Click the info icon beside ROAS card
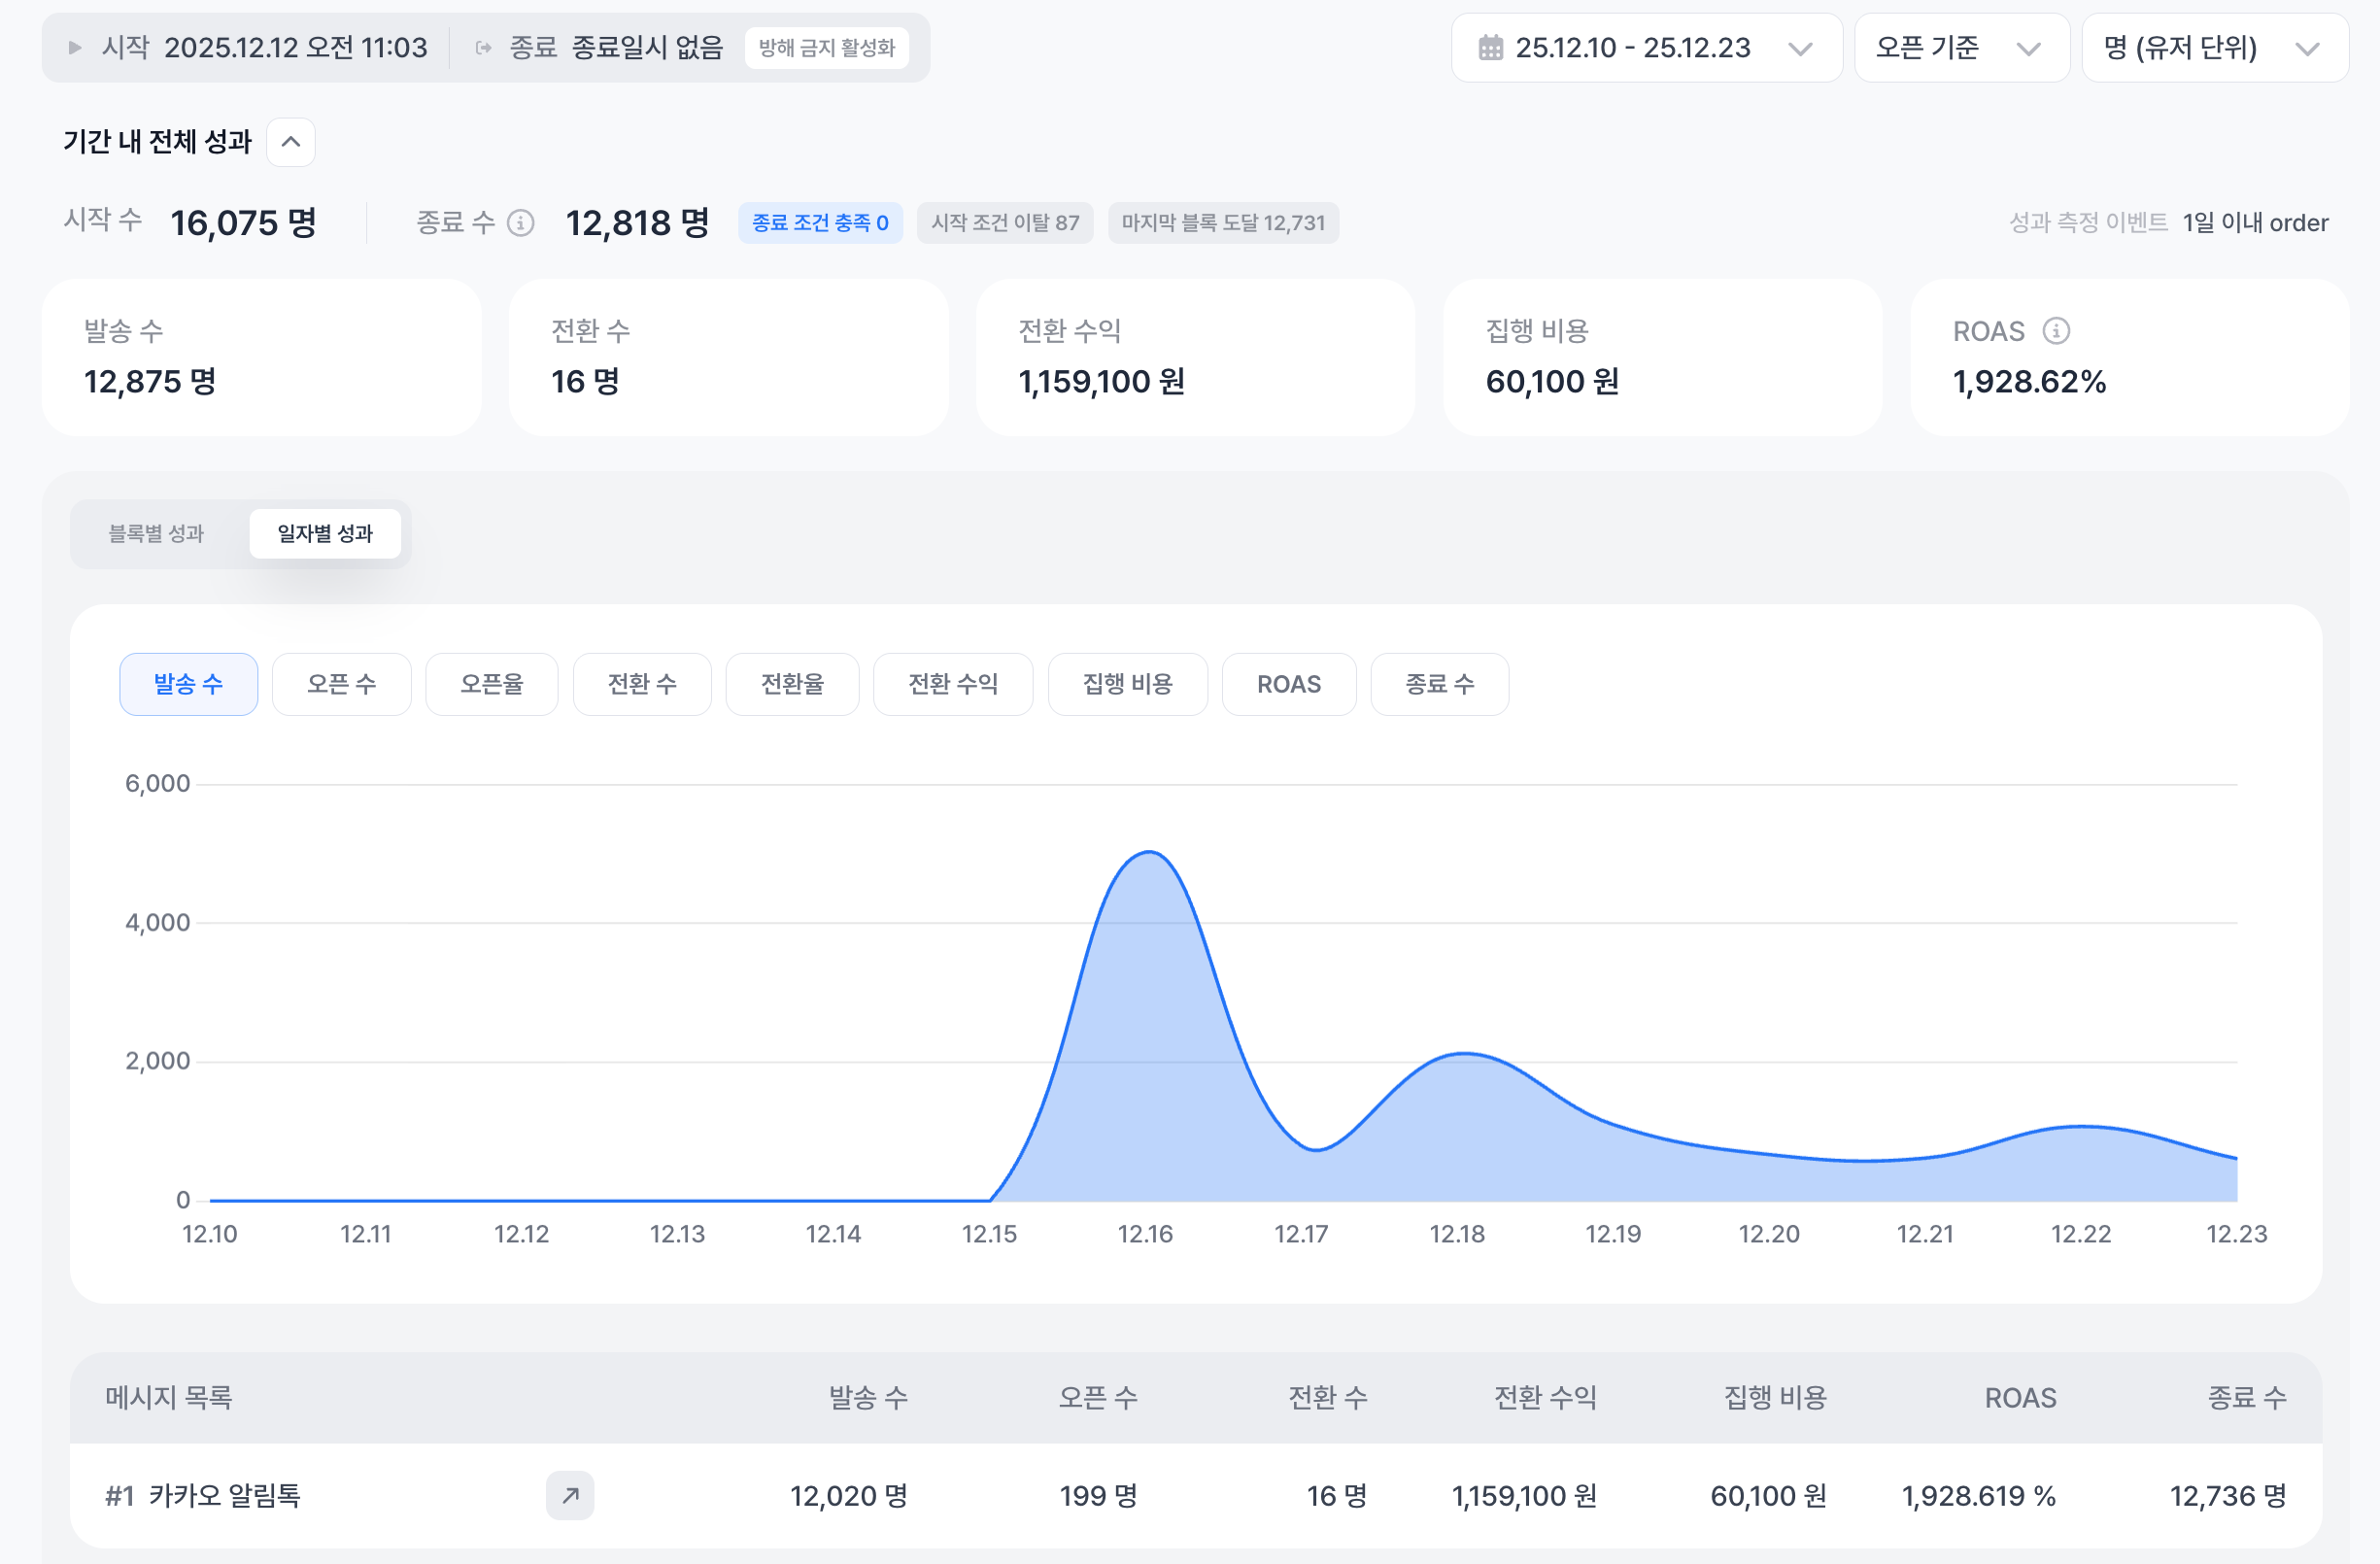2380x1564 pixels. point(2056,330)
